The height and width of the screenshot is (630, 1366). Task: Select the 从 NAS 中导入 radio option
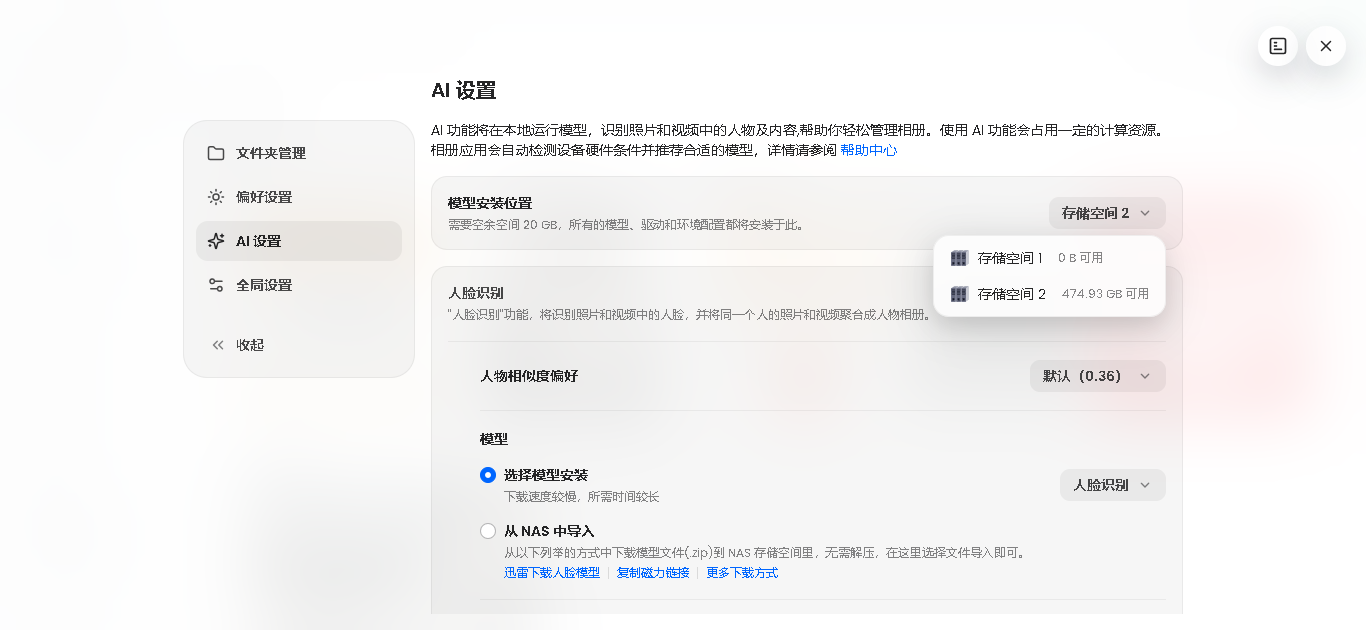pyautogui.click(x=488, y=531)
